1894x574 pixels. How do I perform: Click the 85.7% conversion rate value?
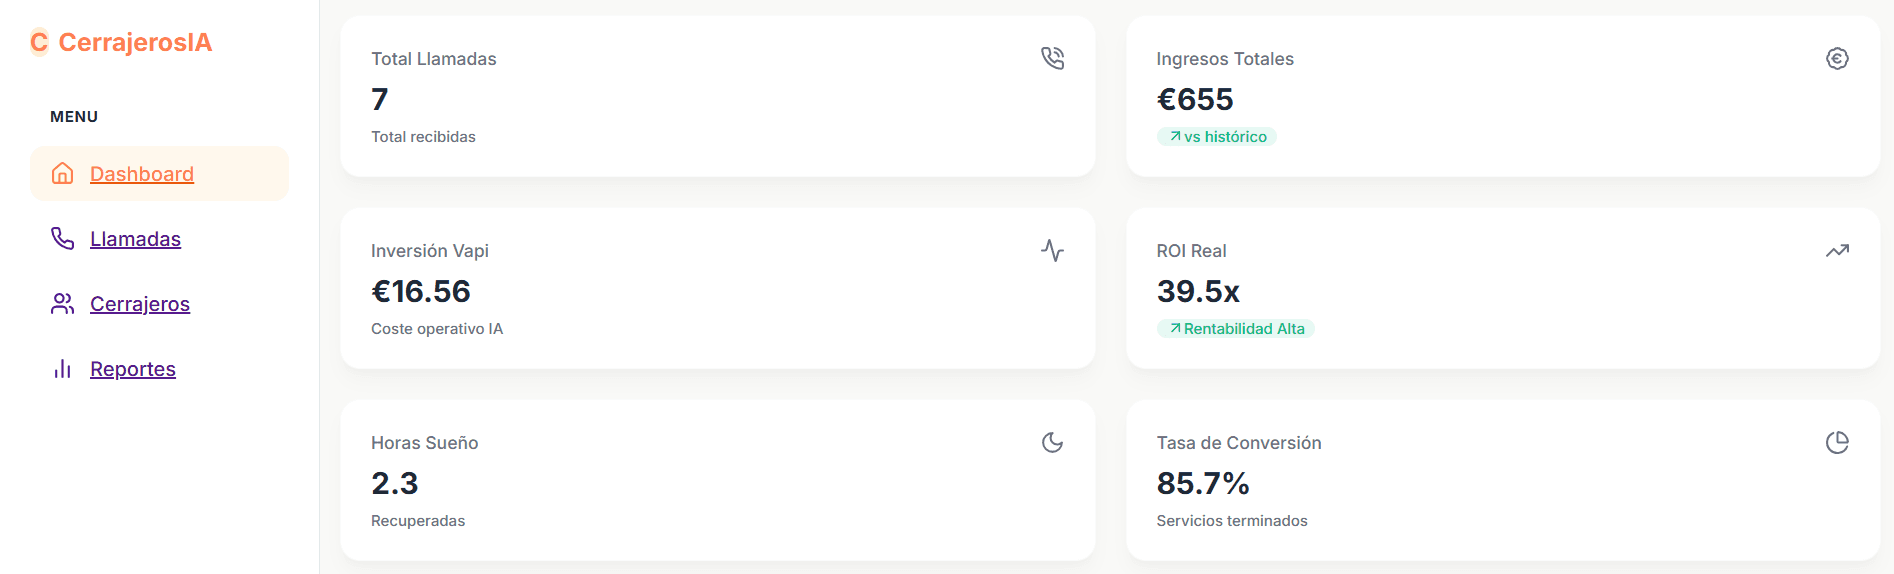pyautogui.click(x=1203, y=483)
